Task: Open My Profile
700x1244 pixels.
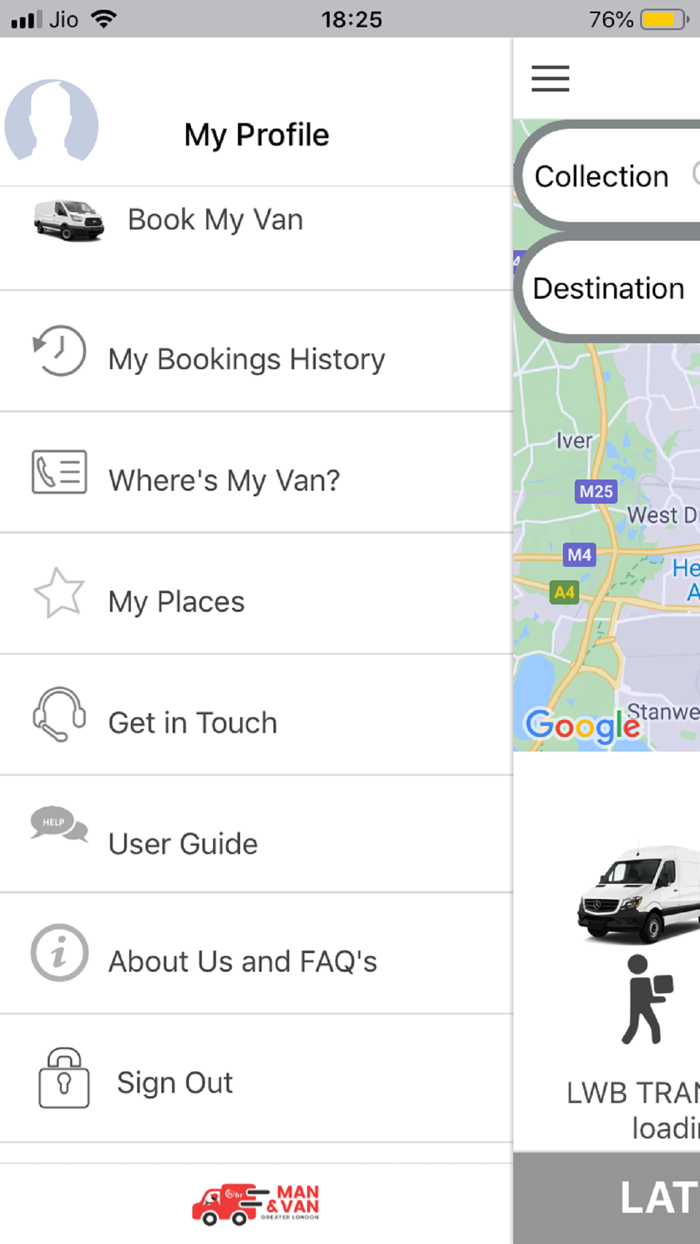Action: point(256,135)
